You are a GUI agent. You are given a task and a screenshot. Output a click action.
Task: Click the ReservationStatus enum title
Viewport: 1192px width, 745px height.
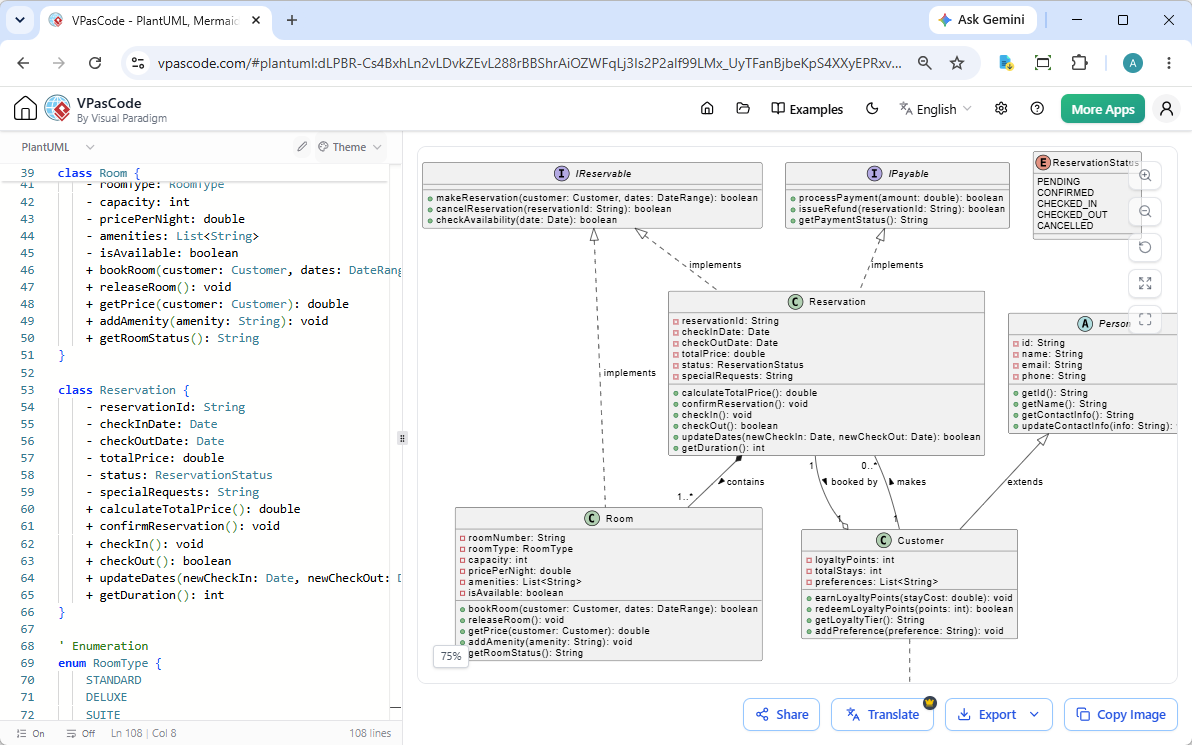[x=1094, y=163]
